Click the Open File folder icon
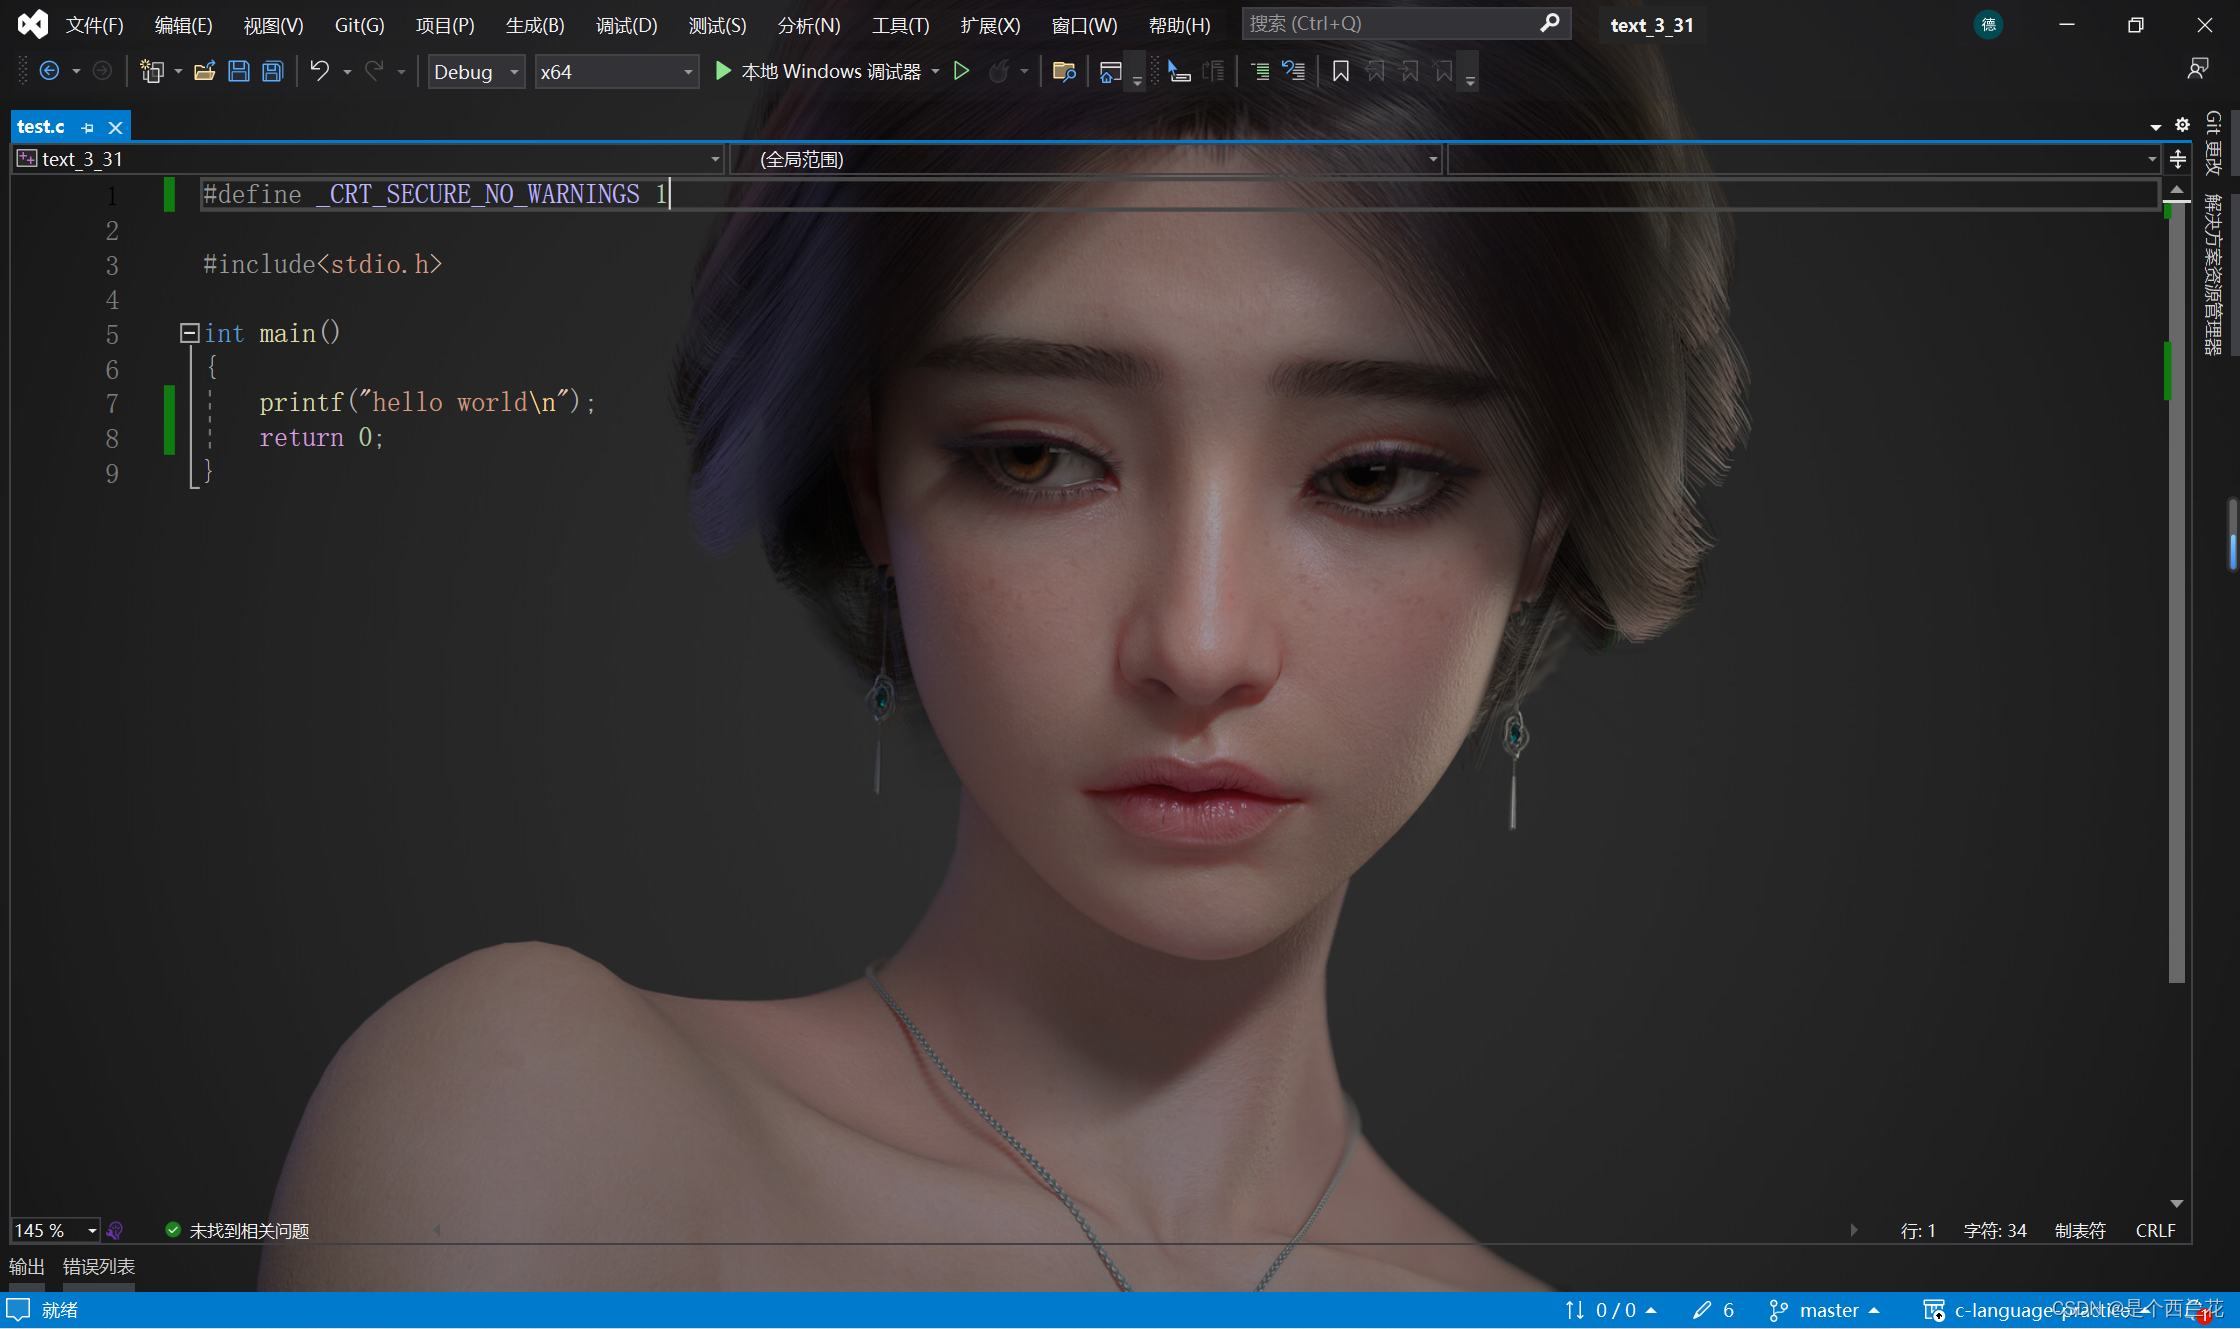The height and width of the screenshot is (1329, 2240). point(204,71)
